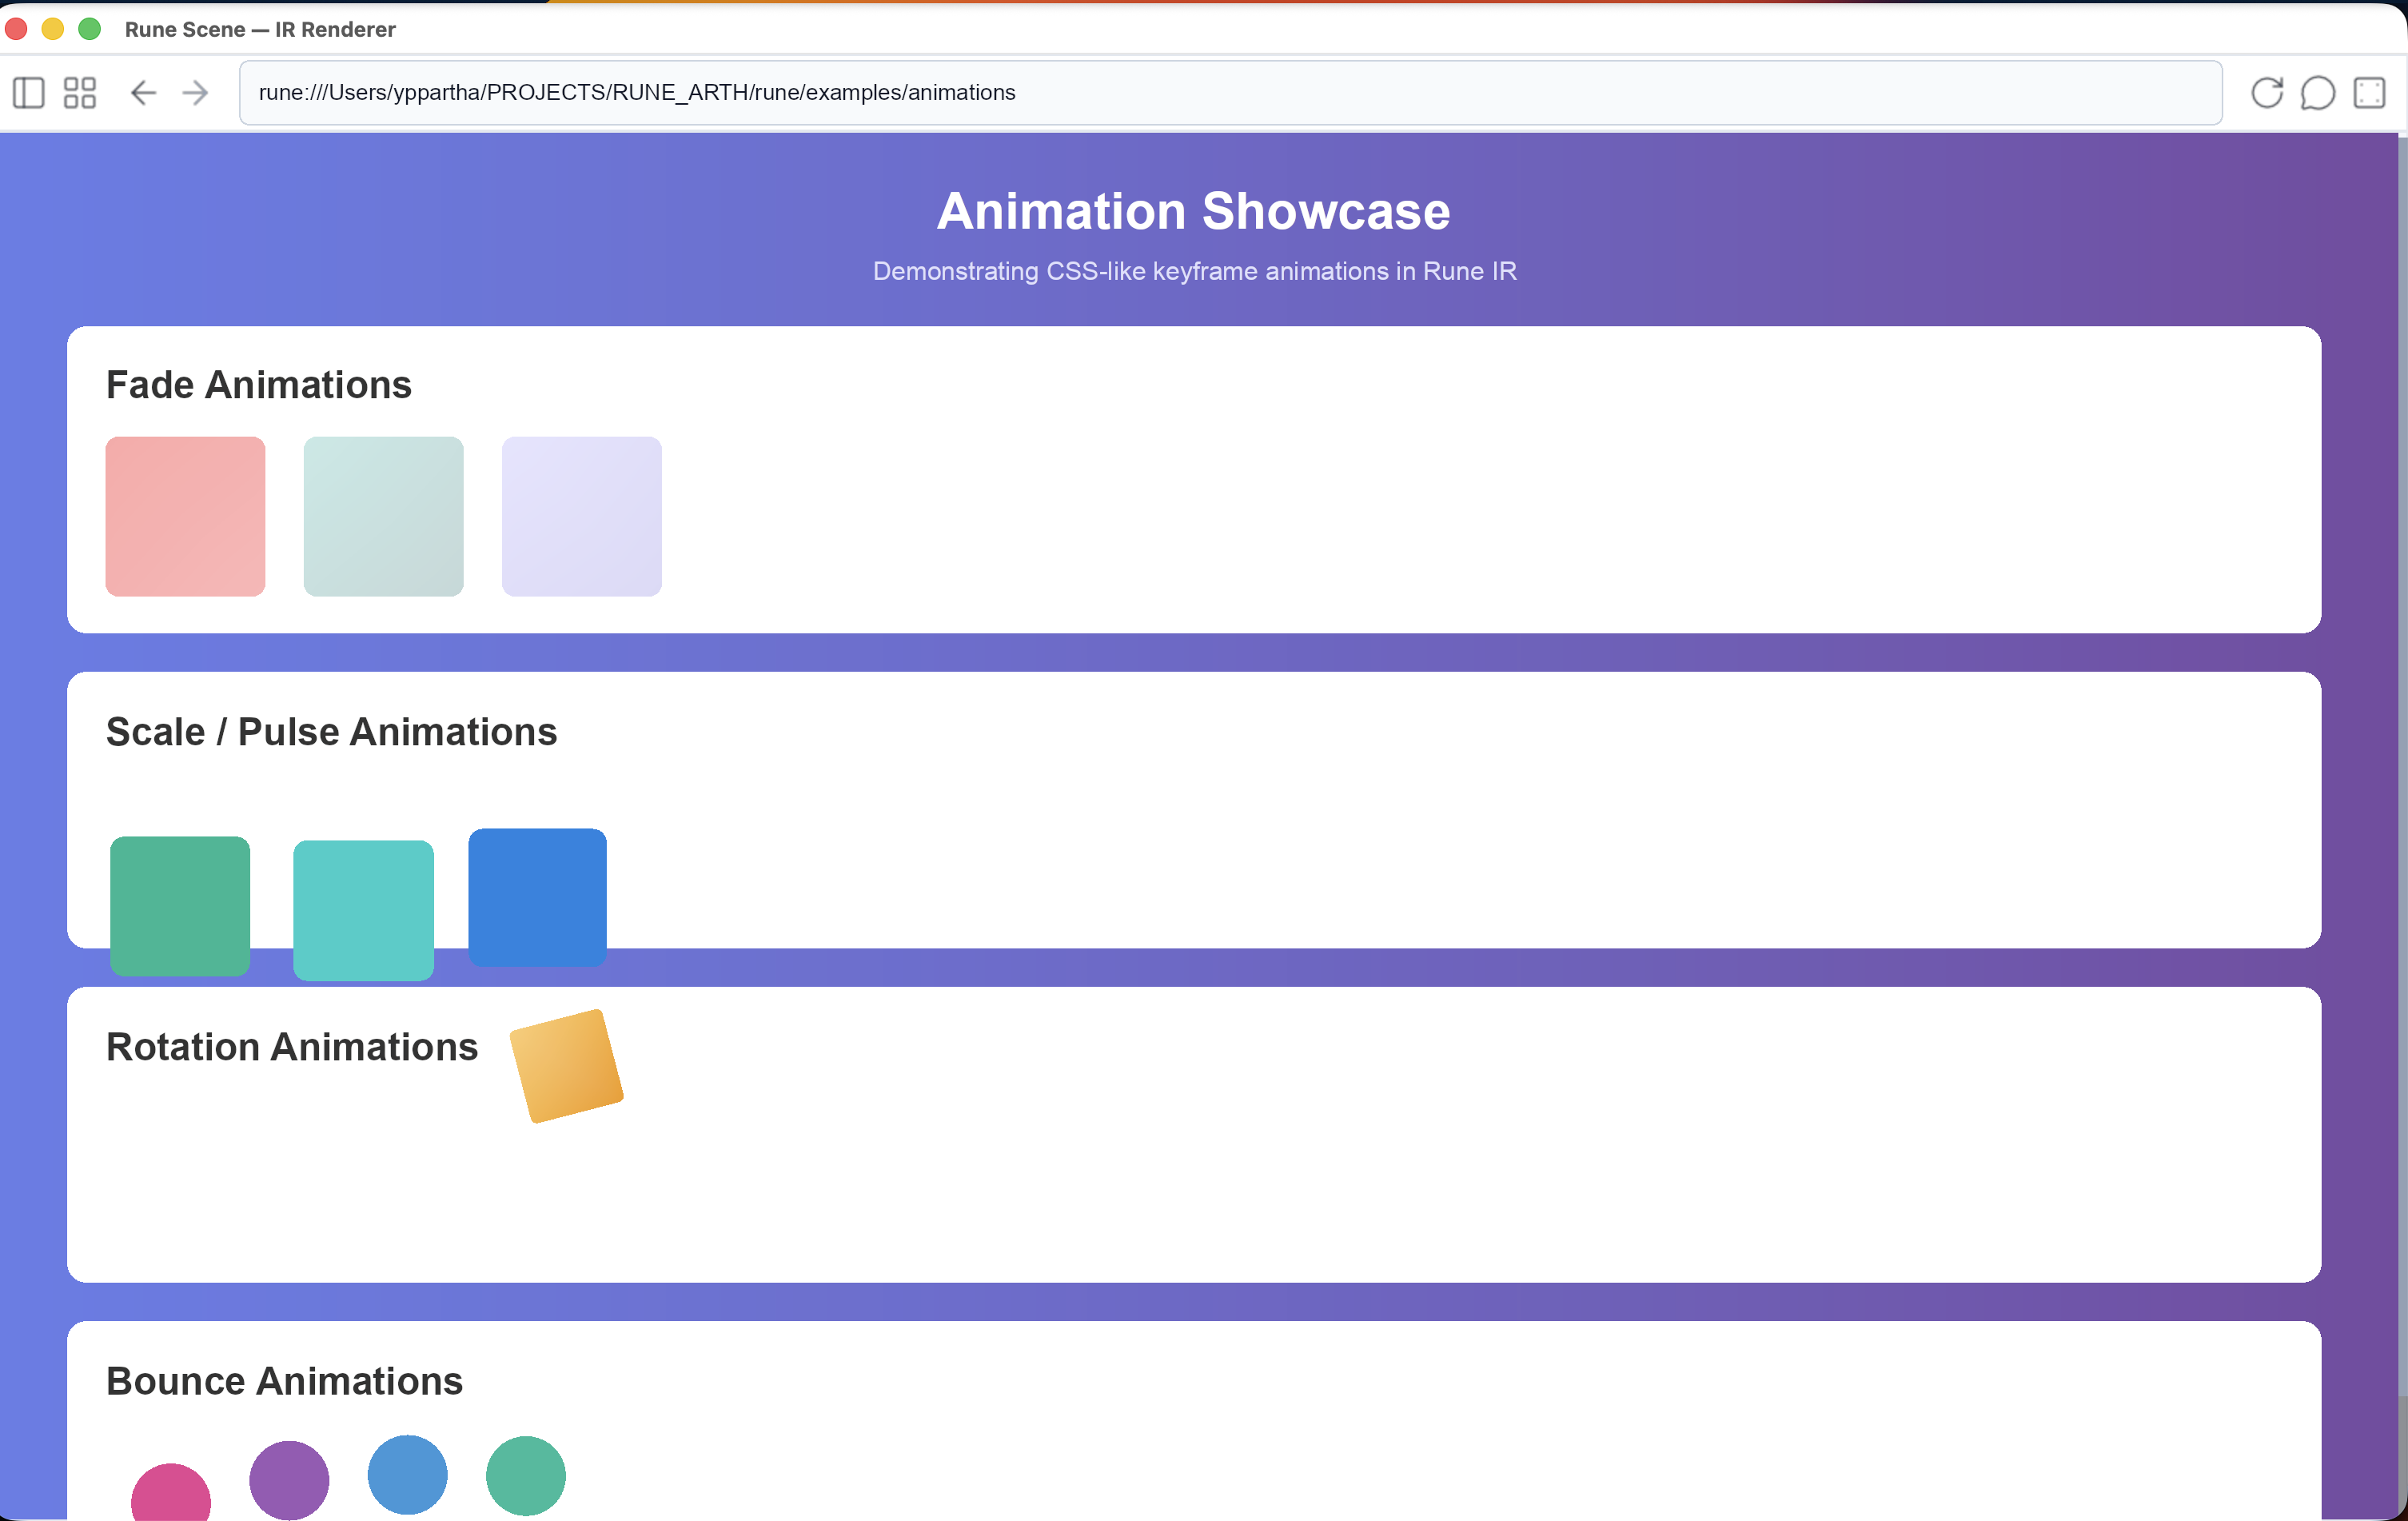This screenshot has height=1521, width=2408.
Task: Click the mint green fade square
Action: [383, 516]
